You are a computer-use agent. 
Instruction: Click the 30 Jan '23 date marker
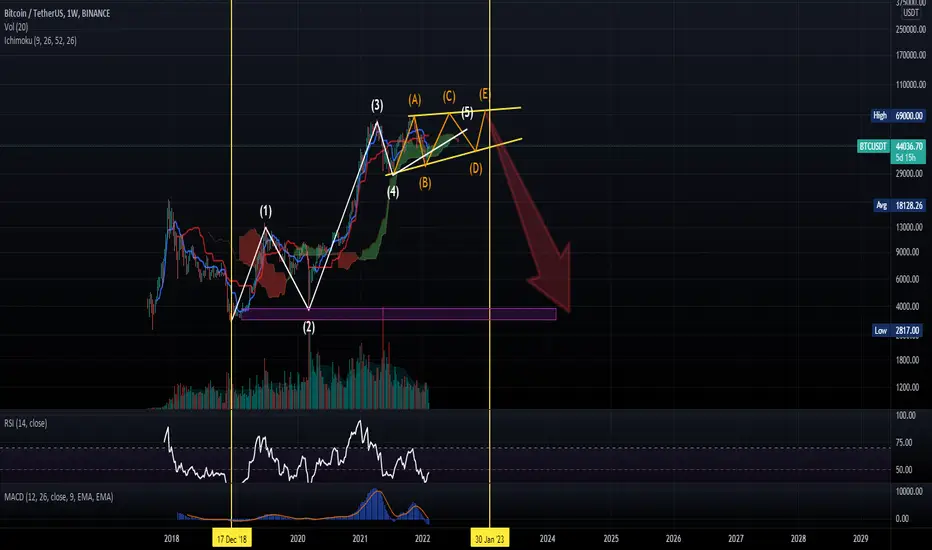coord(489,539)
